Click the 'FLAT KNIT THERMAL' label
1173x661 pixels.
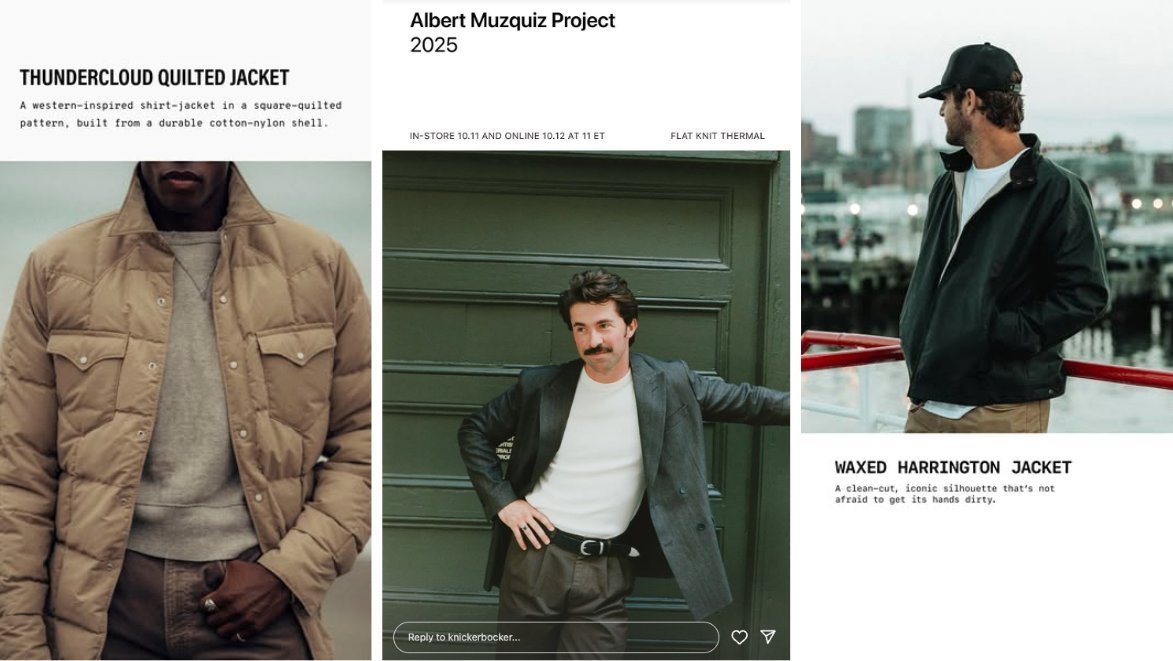pyautogui.click(x=717, y=136)
